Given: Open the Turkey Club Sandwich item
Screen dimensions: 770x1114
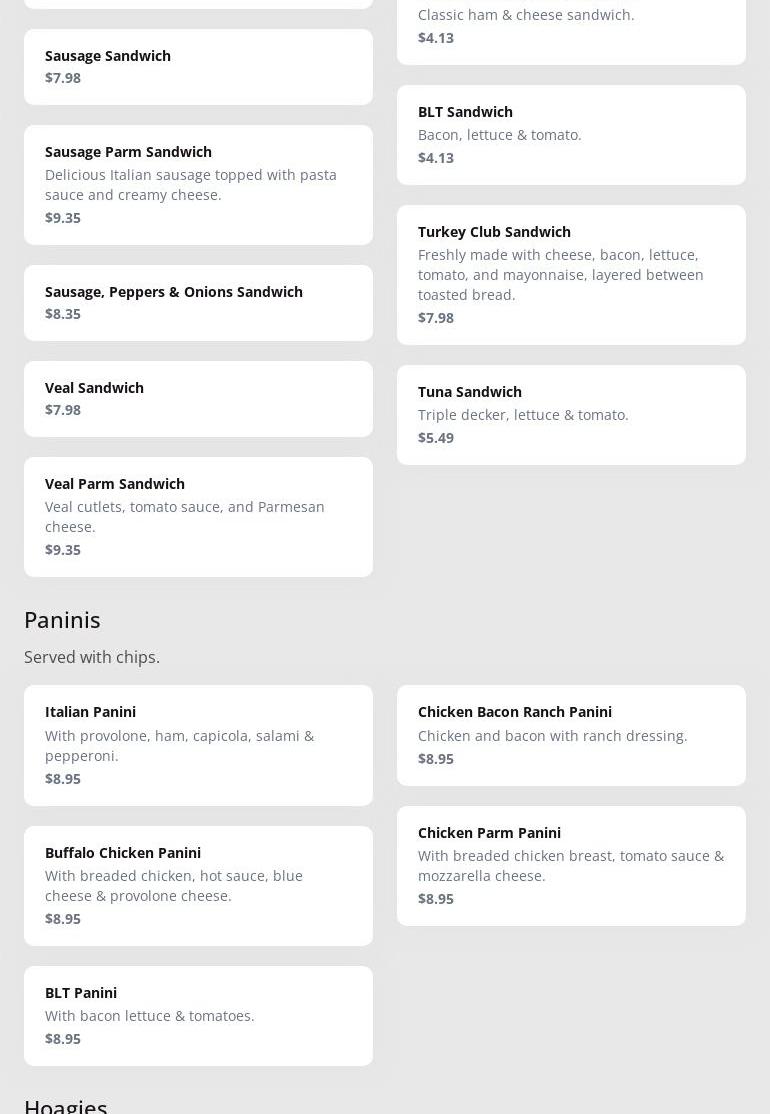Looking at the screenshot, I should coord(570,274).
